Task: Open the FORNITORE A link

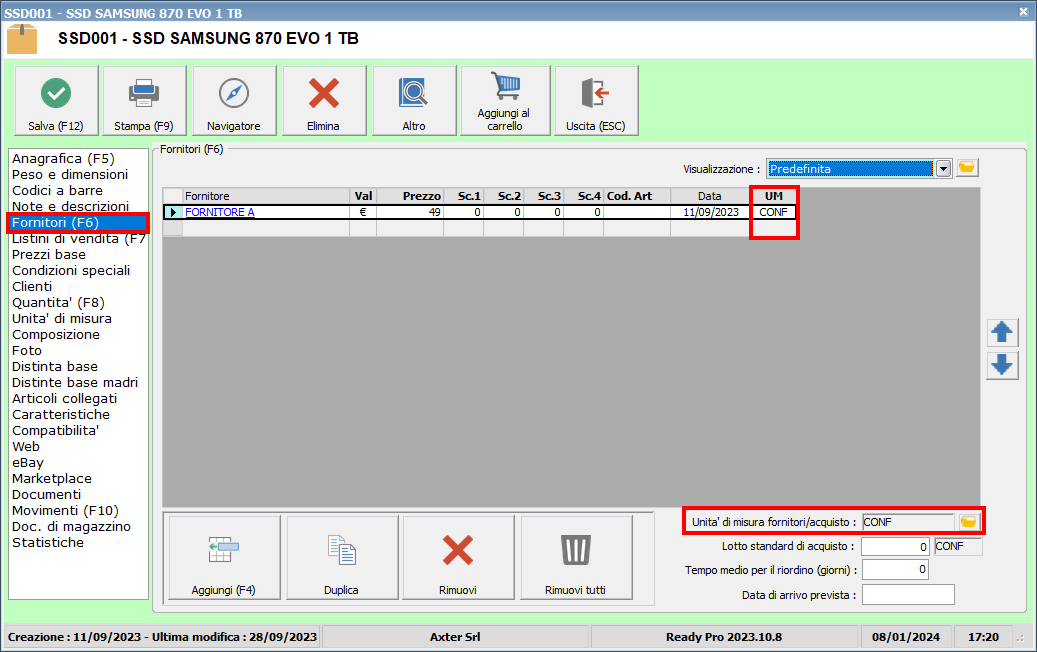Action: 220,212
